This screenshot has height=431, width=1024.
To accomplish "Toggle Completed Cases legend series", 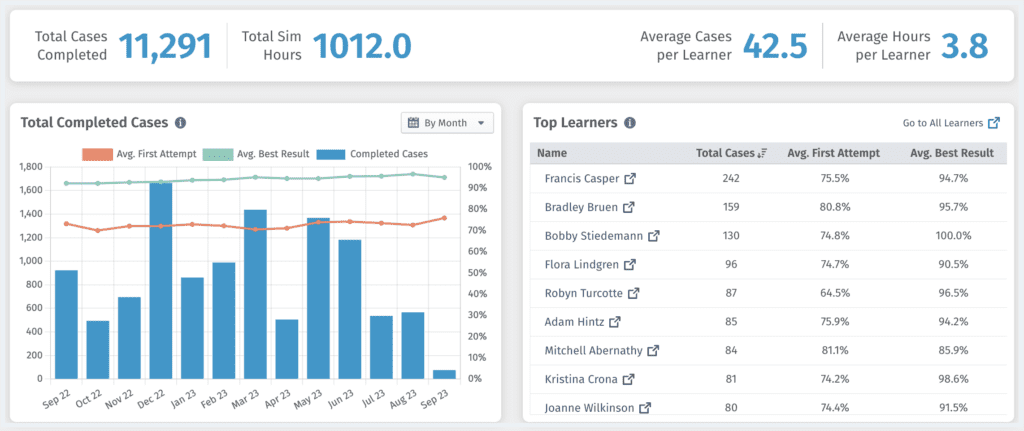I will (372, 154).
